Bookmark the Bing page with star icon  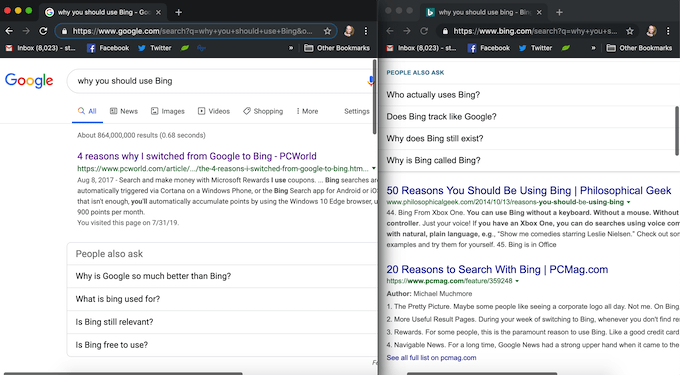coord(630,31)
